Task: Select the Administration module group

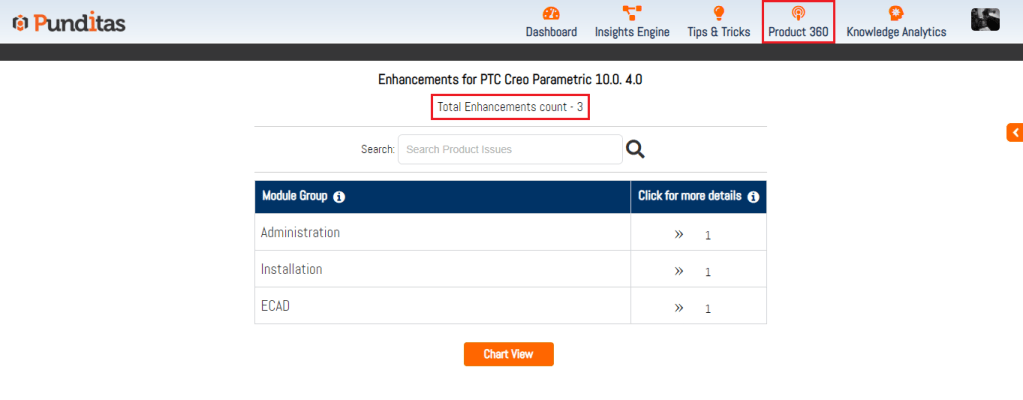Action: pyautogui.click(x=300, y=233)
